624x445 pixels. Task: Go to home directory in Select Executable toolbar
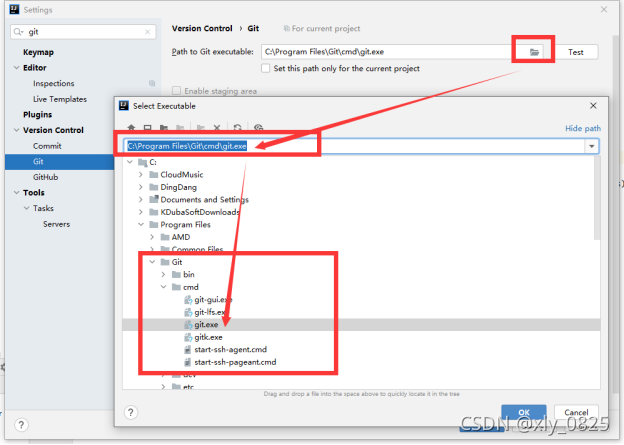tap(131, 128)
